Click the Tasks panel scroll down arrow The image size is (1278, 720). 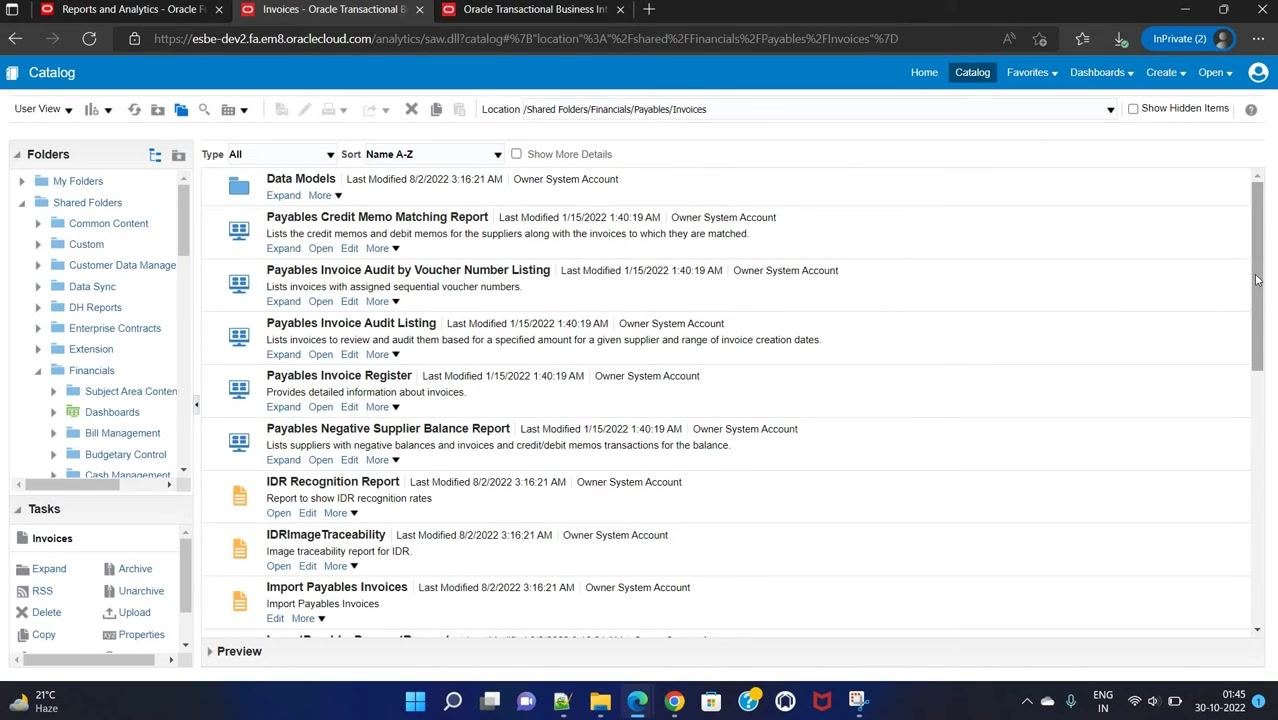(185, 645)
